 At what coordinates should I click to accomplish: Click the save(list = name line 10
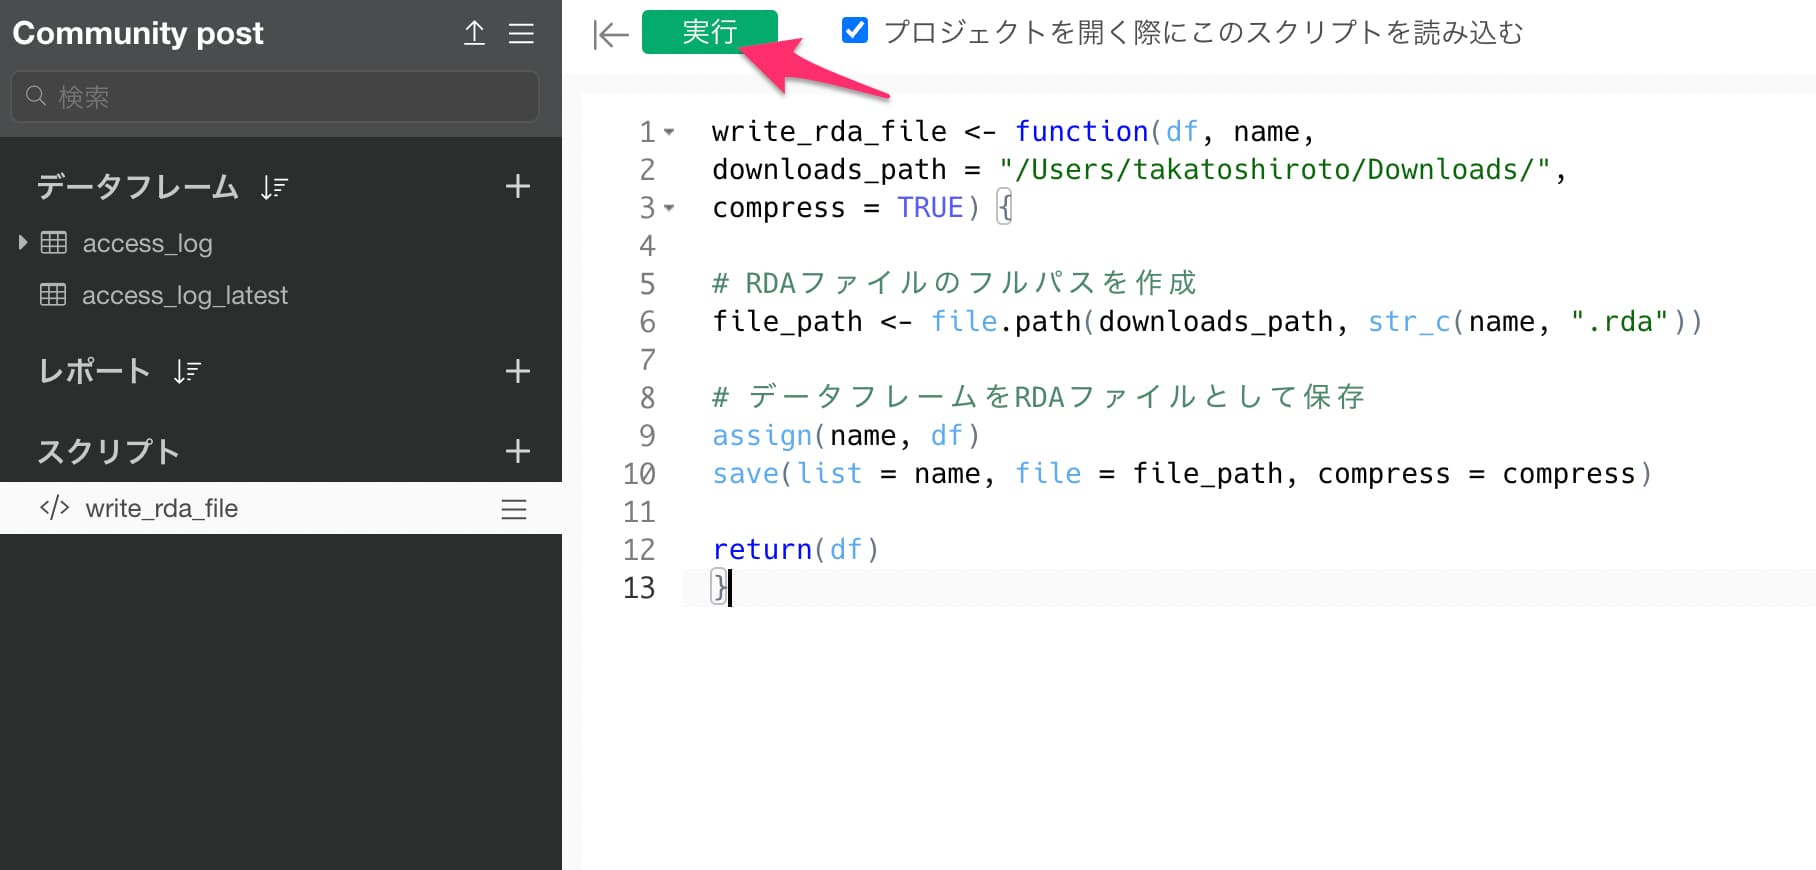point(1182,473)
